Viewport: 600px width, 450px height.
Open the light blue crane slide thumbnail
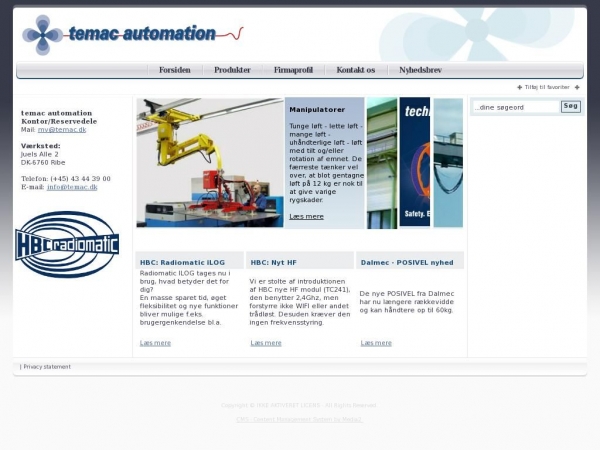click(448, 163)
